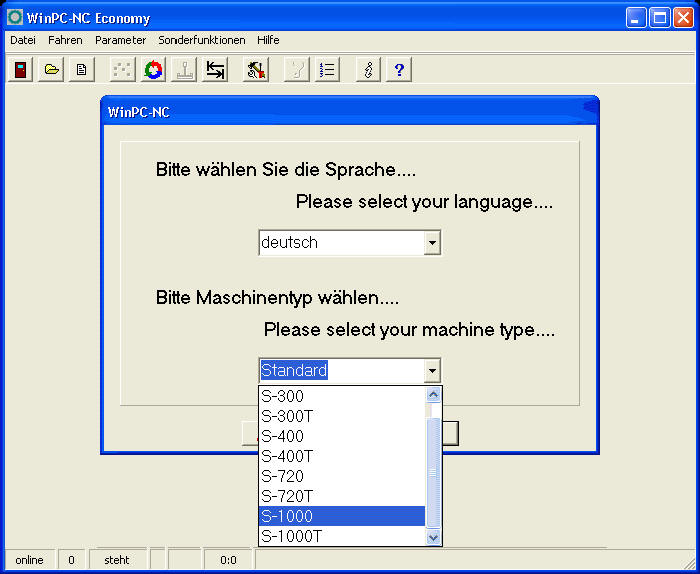
Task: Click the machine list scroll down arrow
Action: pyautogui.click(x=433, y=537)
